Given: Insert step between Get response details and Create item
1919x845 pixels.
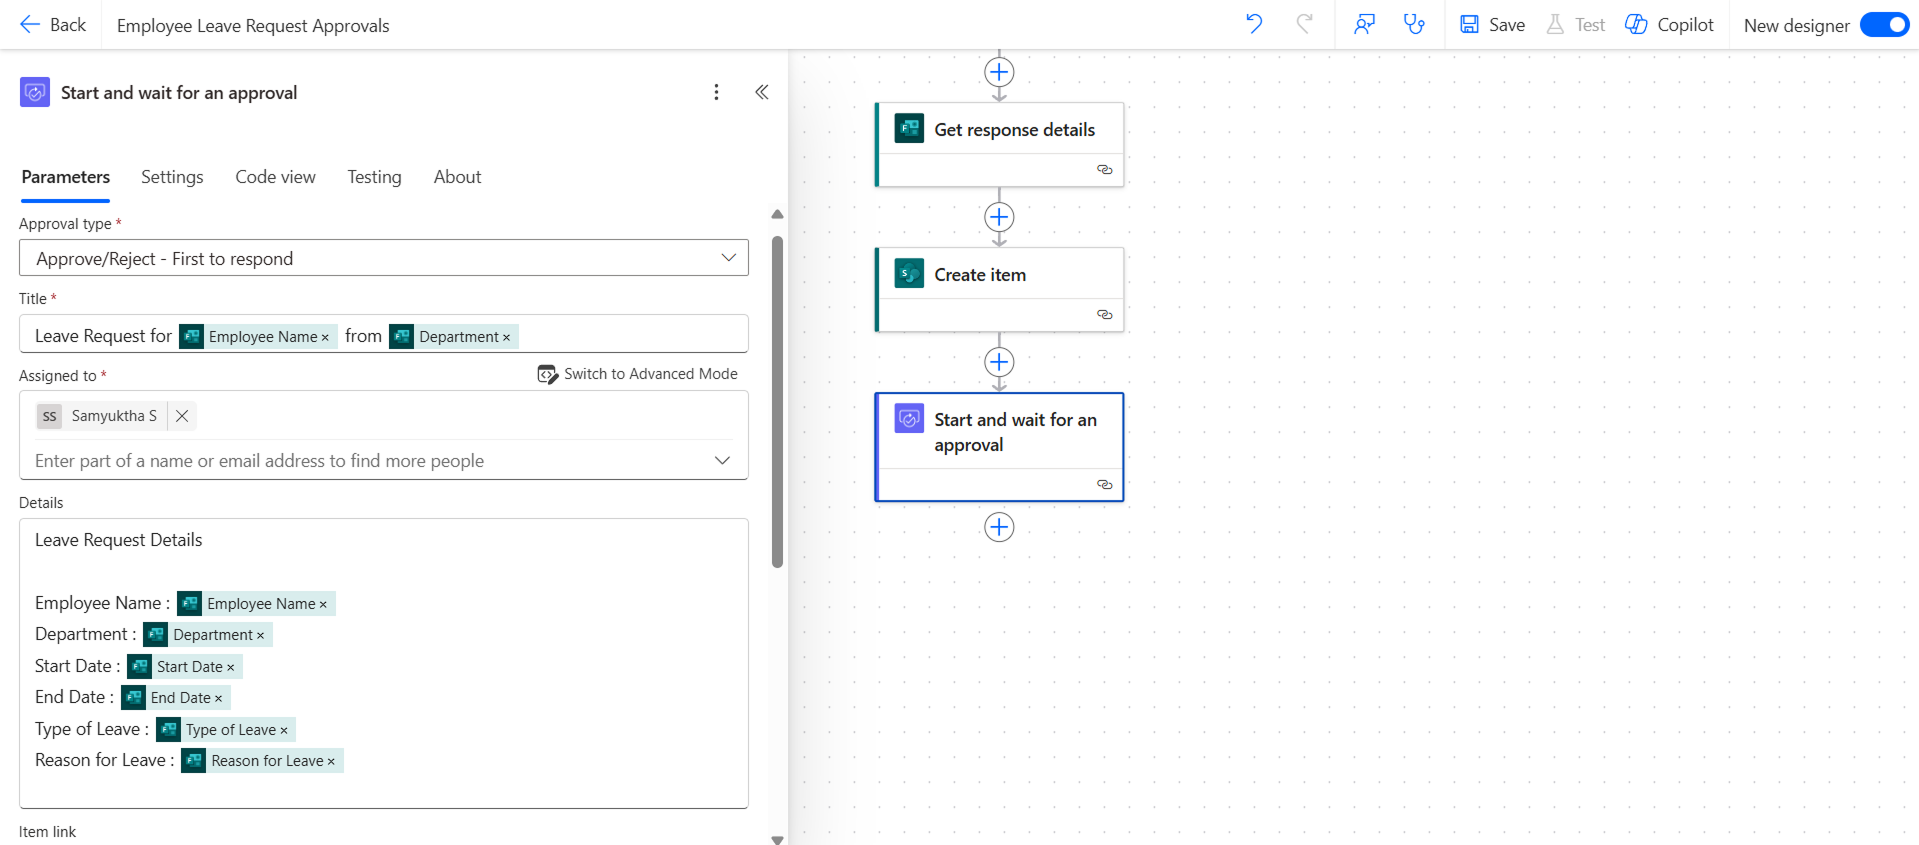Looking at the screenshot, I should pyautogui.click(x=999, y=217).
